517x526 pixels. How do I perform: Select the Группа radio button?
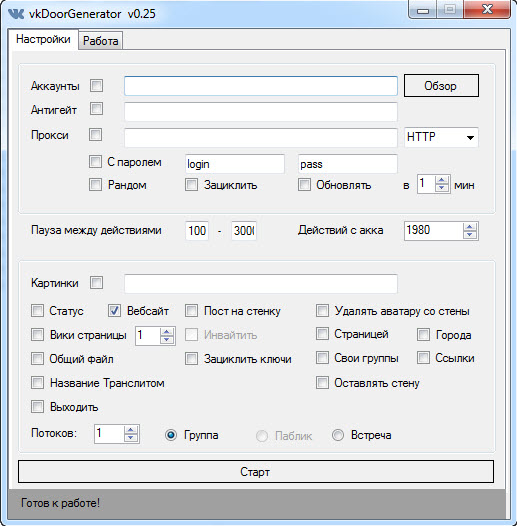point(171,435)
